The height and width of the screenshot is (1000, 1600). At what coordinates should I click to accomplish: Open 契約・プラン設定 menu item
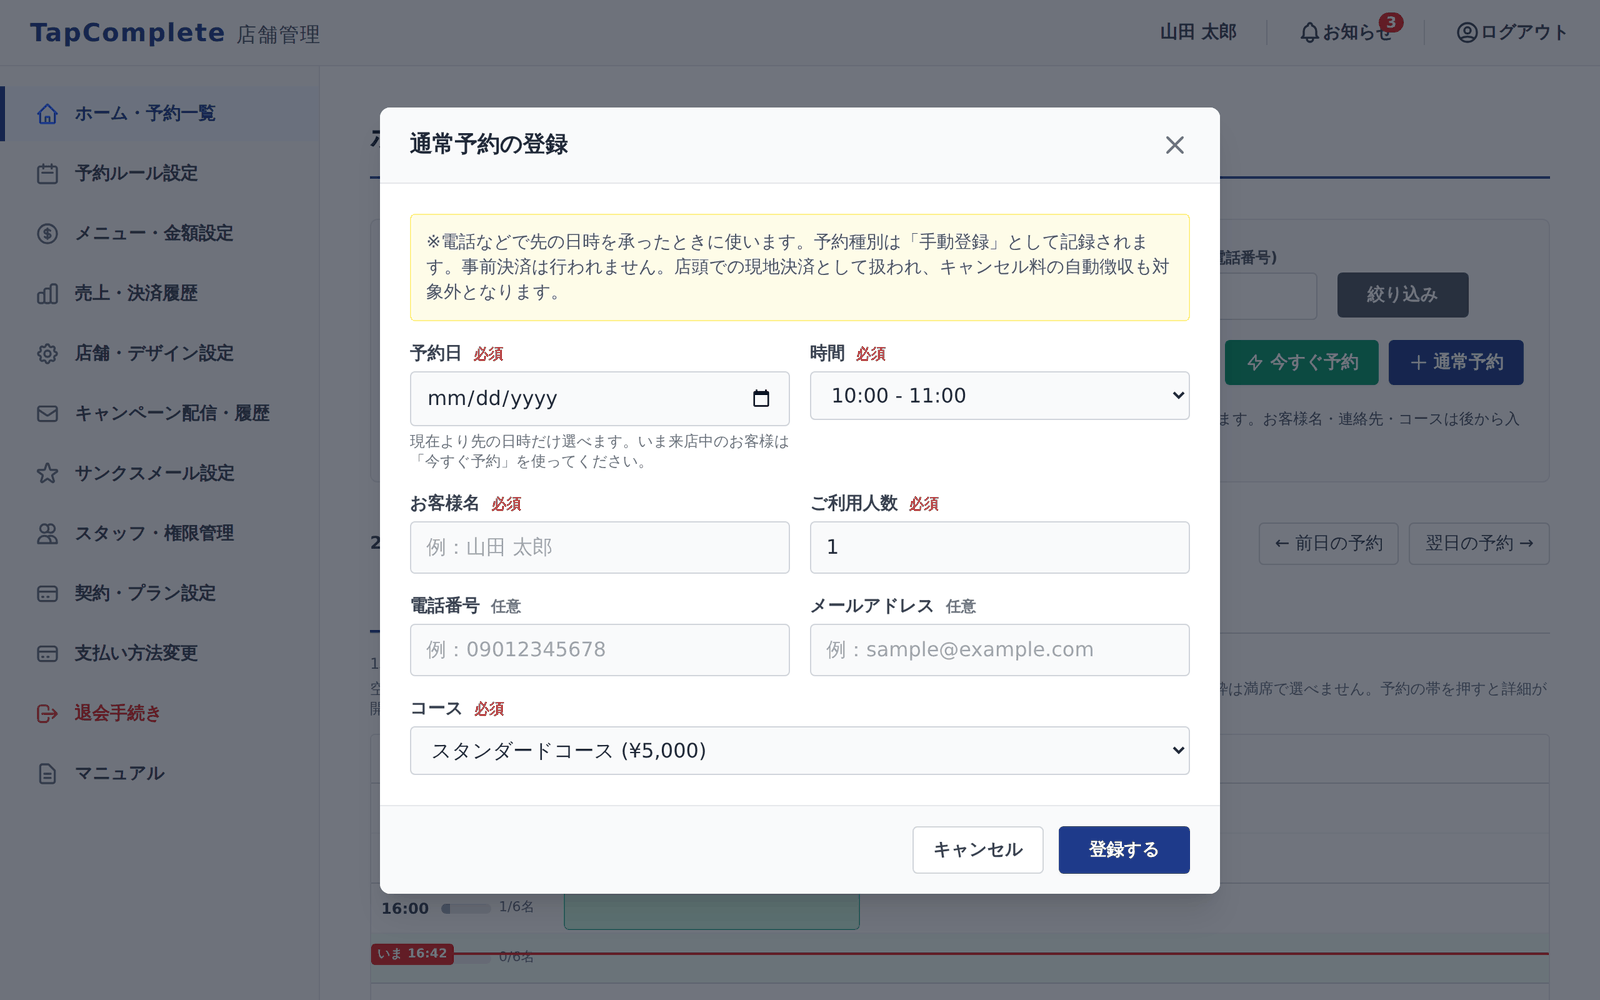click(x=160, y=594)
